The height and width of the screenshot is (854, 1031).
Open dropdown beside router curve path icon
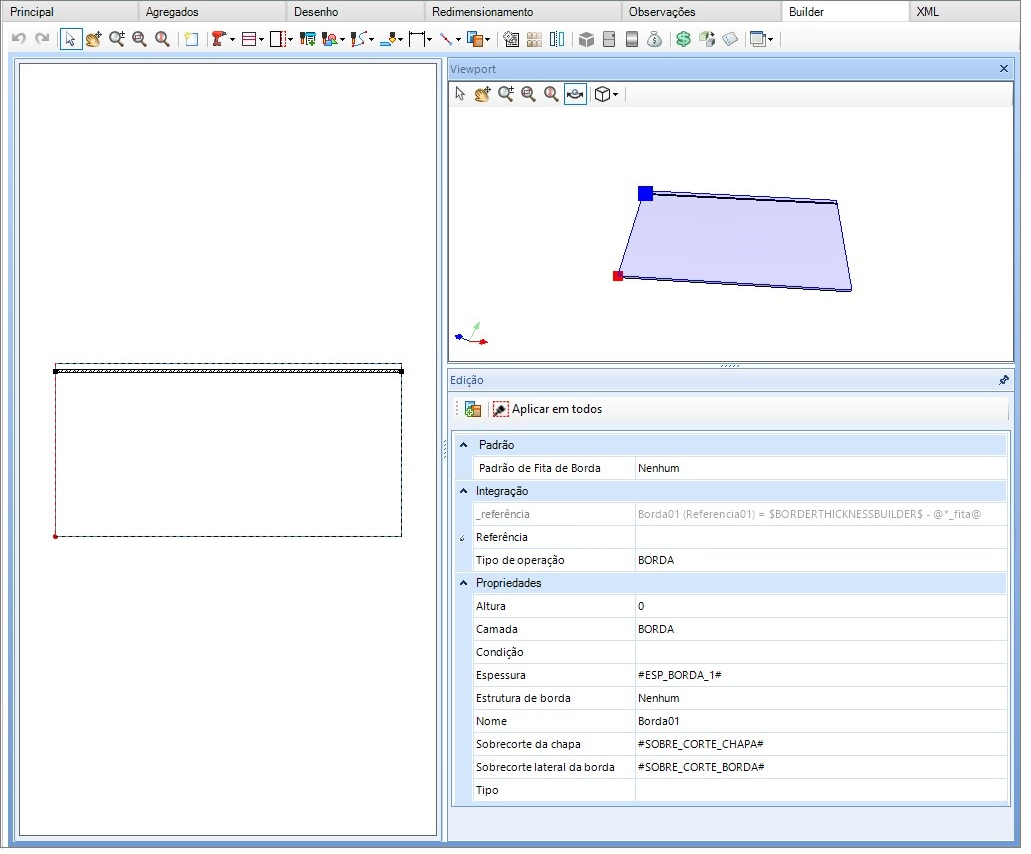372,40
